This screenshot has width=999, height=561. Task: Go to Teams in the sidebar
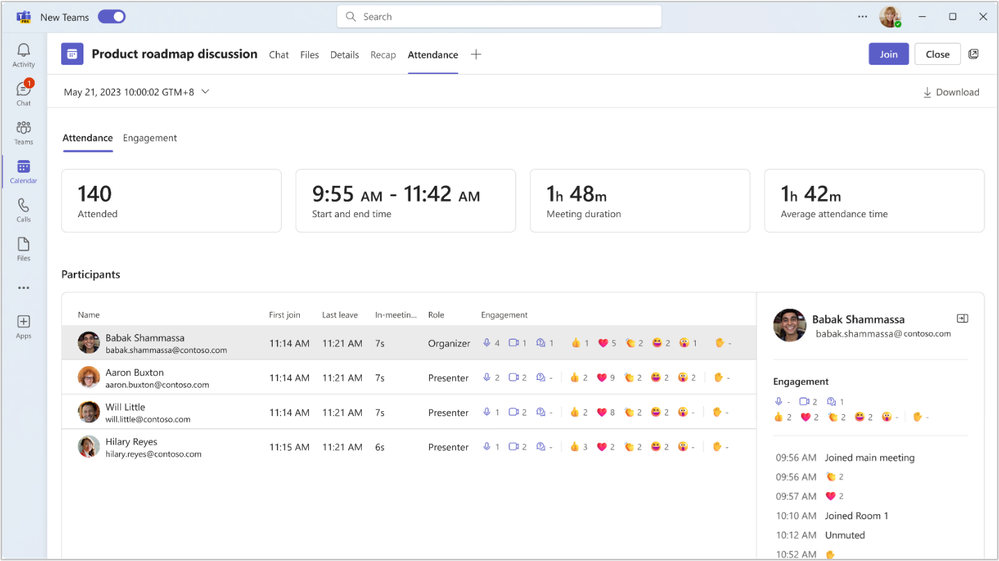click(24, 132)
